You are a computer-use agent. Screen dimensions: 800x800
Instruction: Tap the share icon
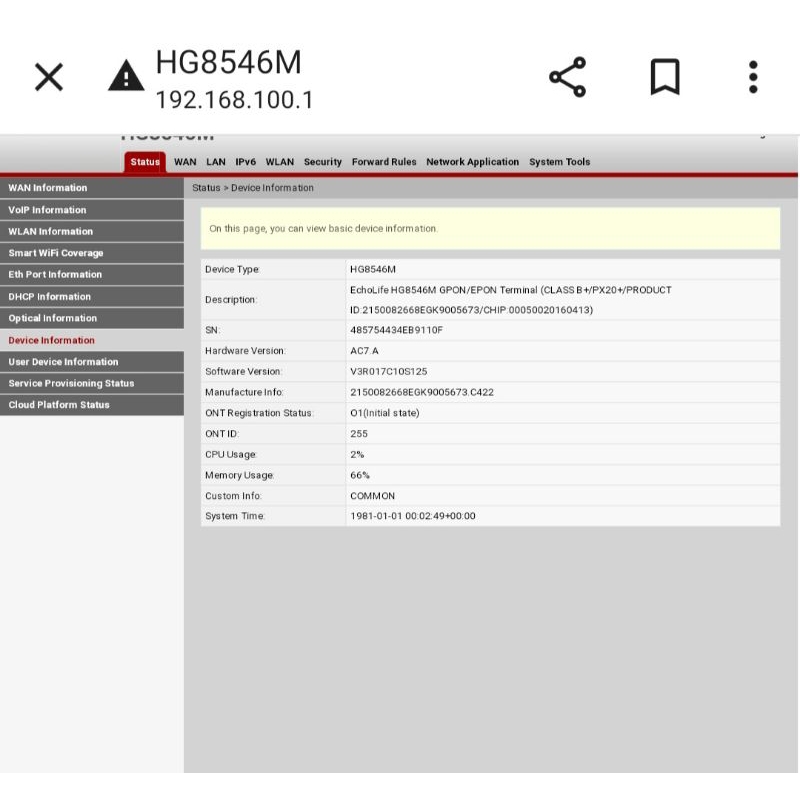point(567,77)
